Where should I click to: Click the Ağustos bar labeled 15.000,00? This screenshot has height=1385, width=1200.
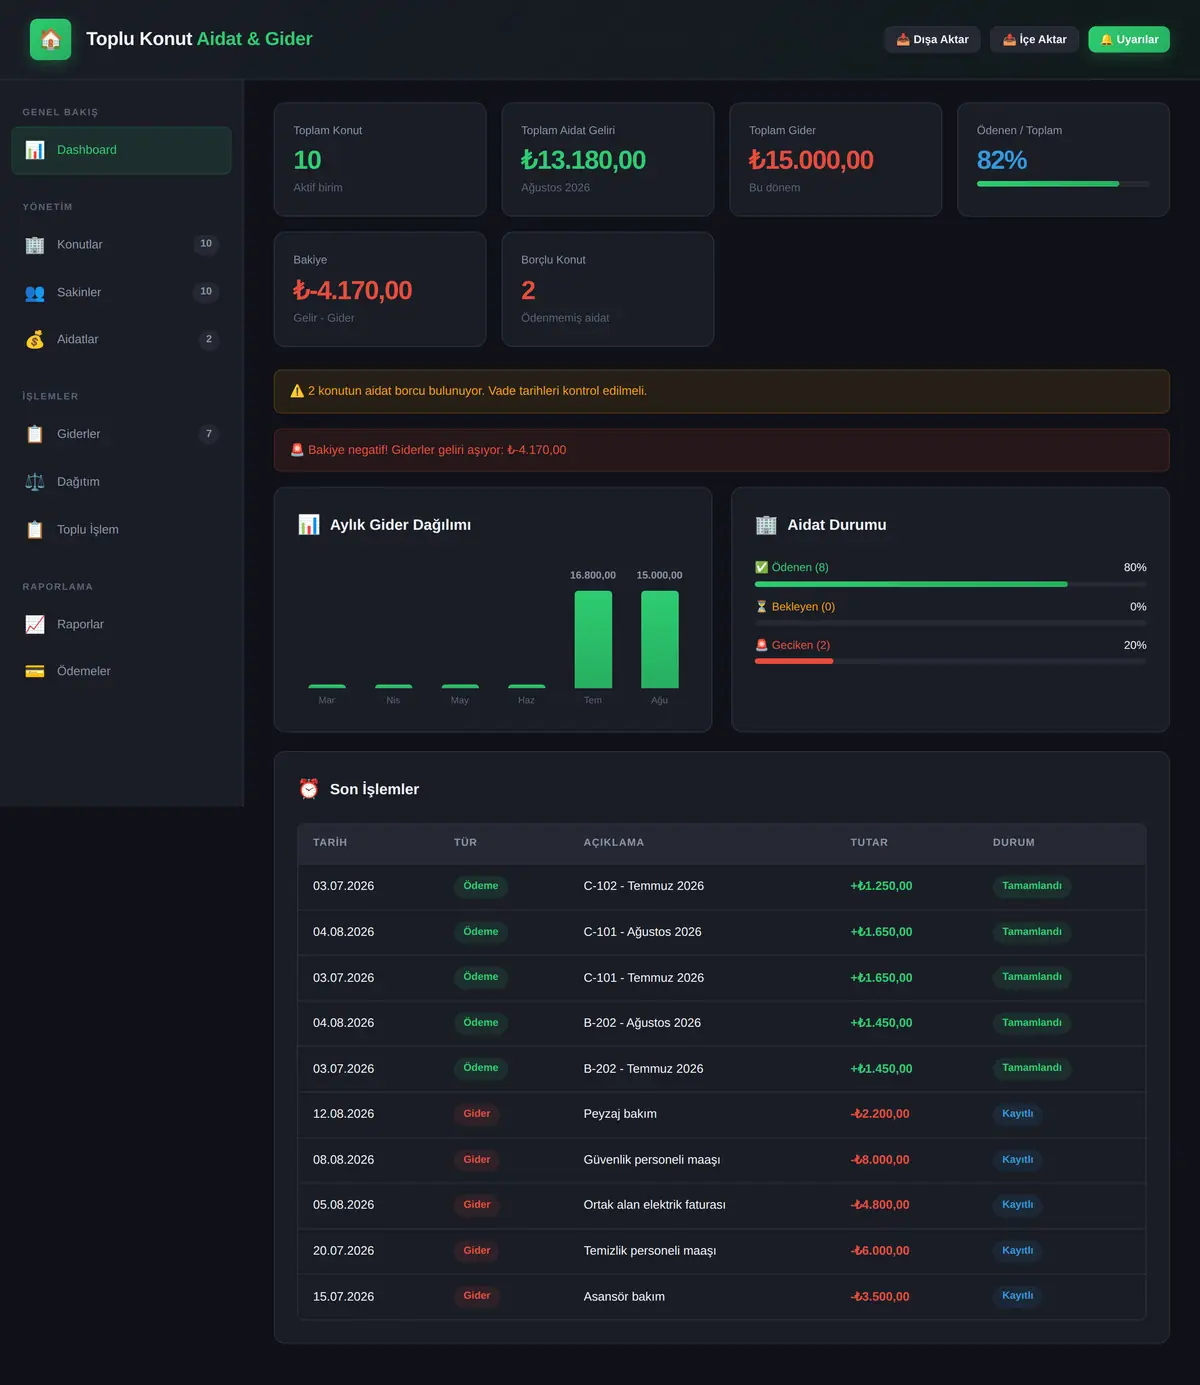point(660,639)
